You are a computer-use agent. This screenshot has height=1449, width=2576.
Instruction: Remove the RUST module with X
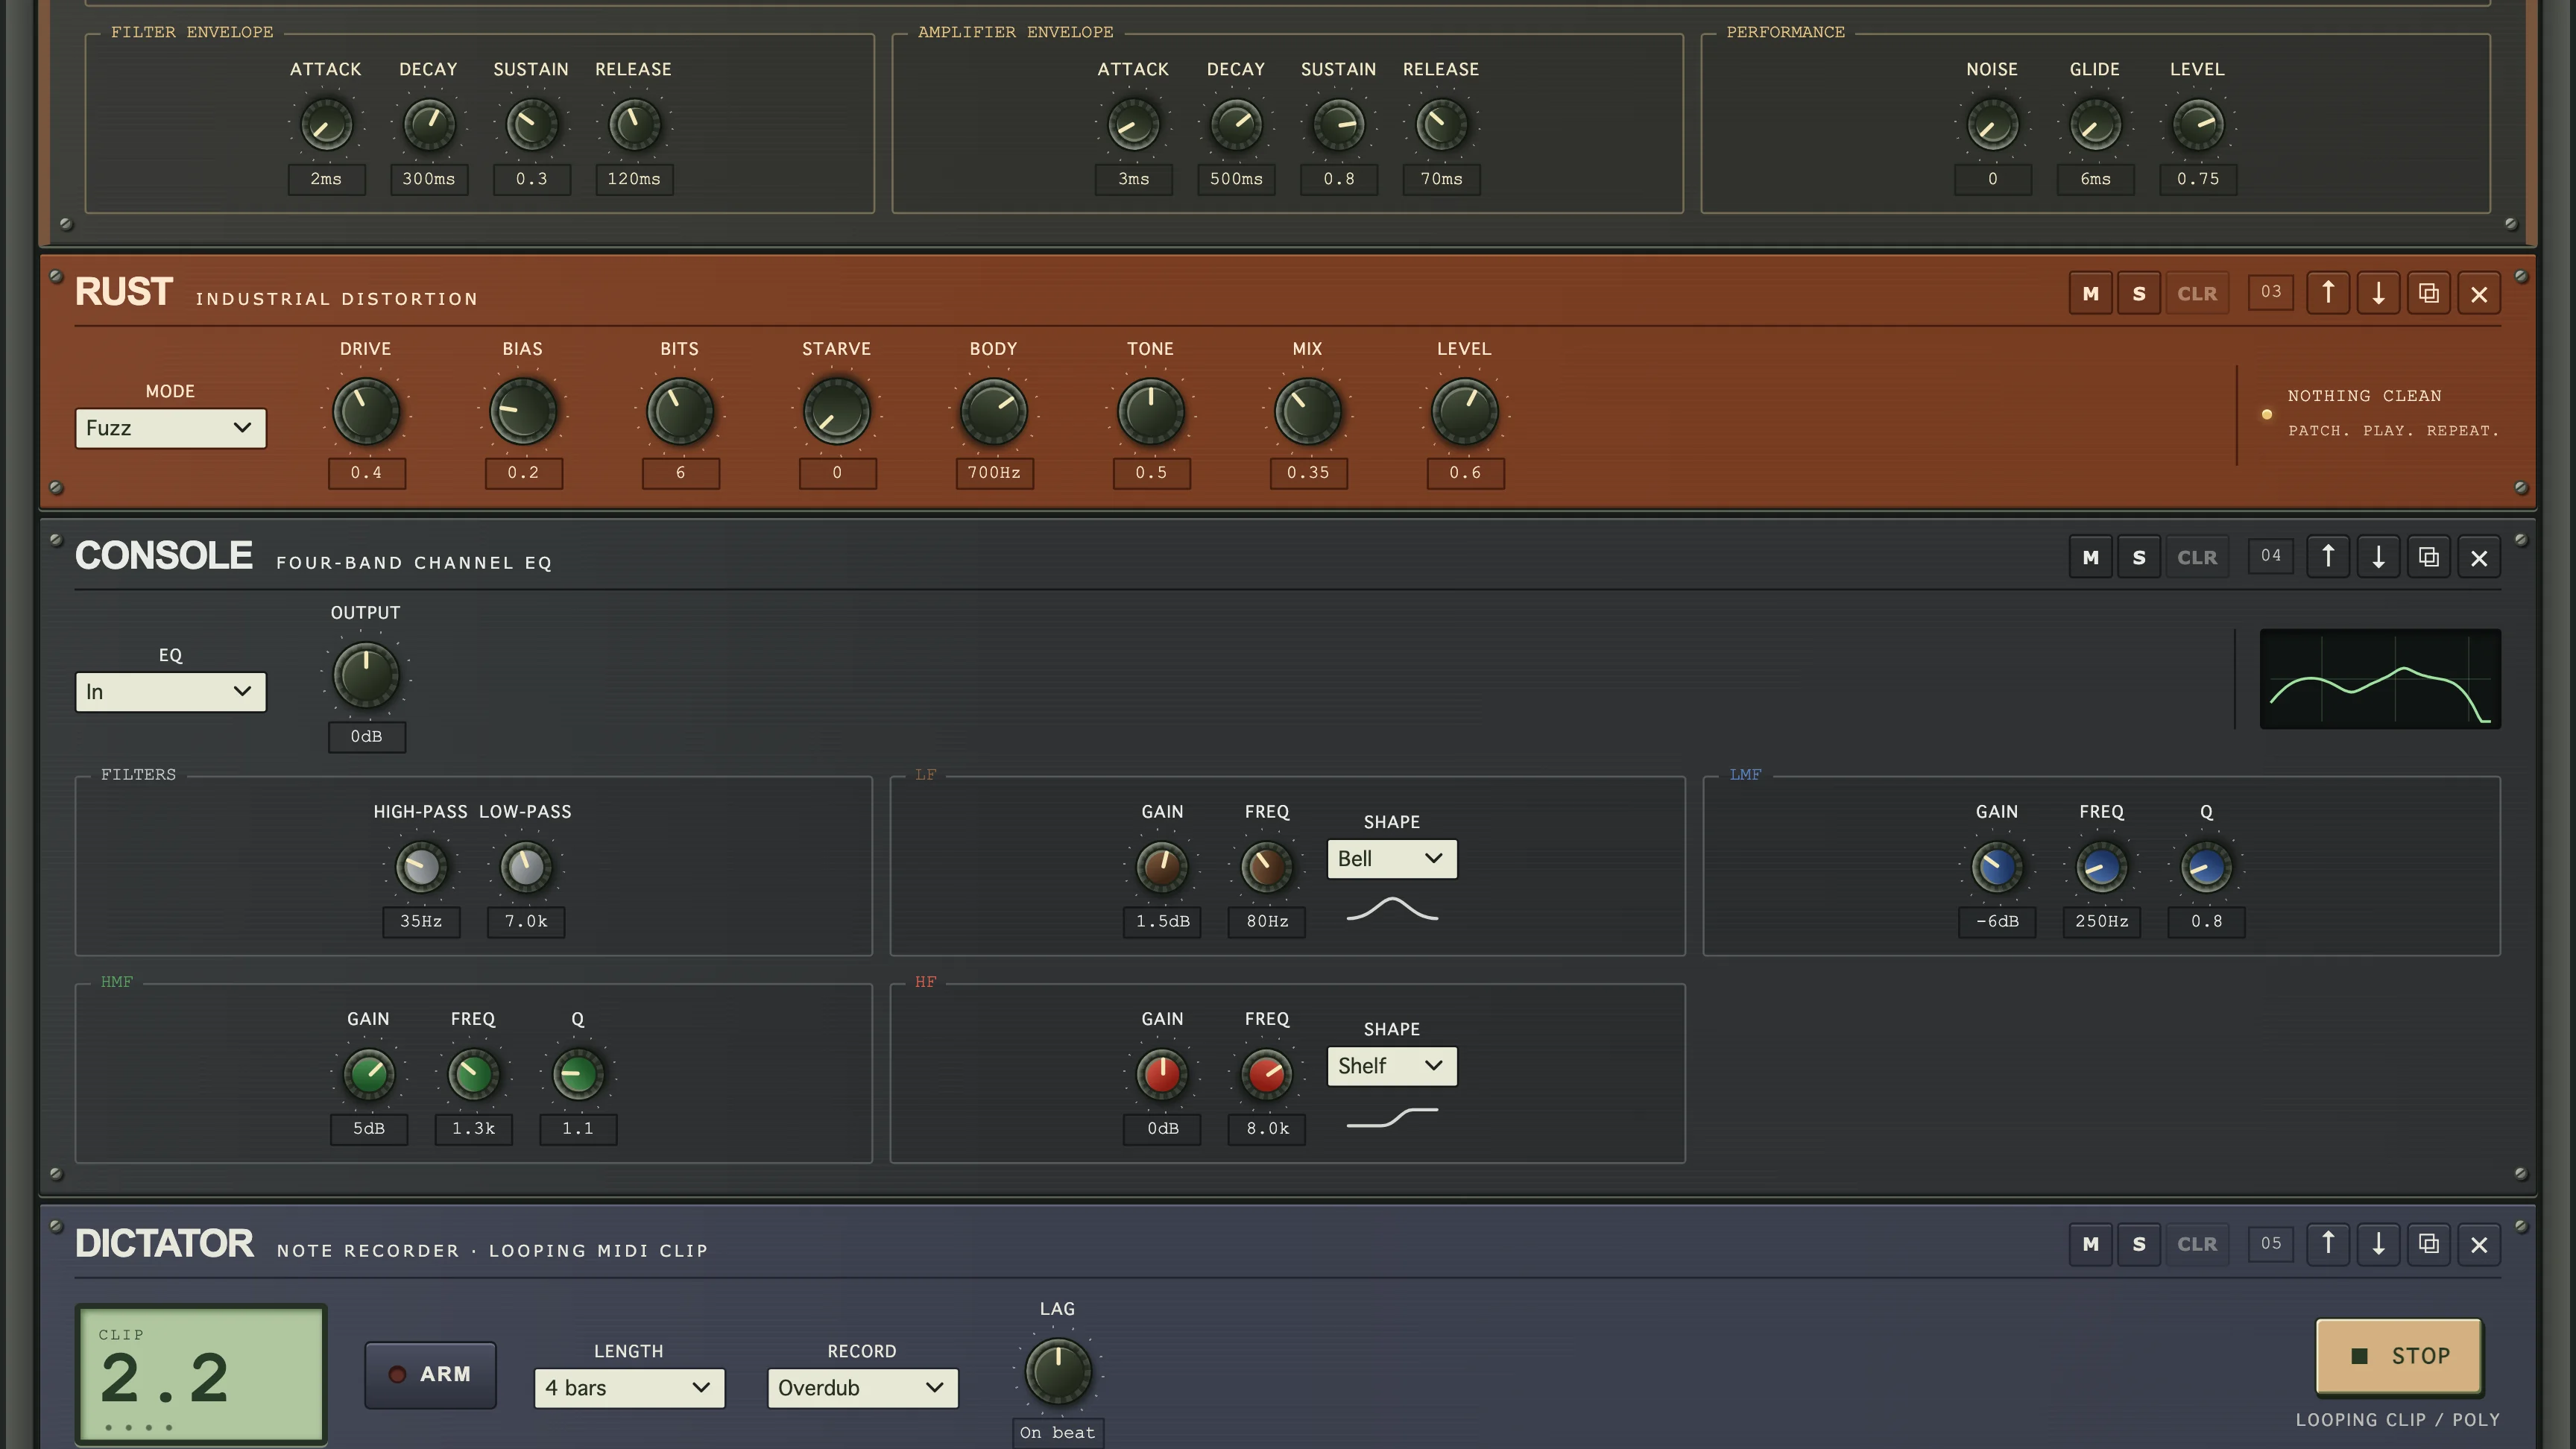pyautogui.click(x=2479, y=293)
